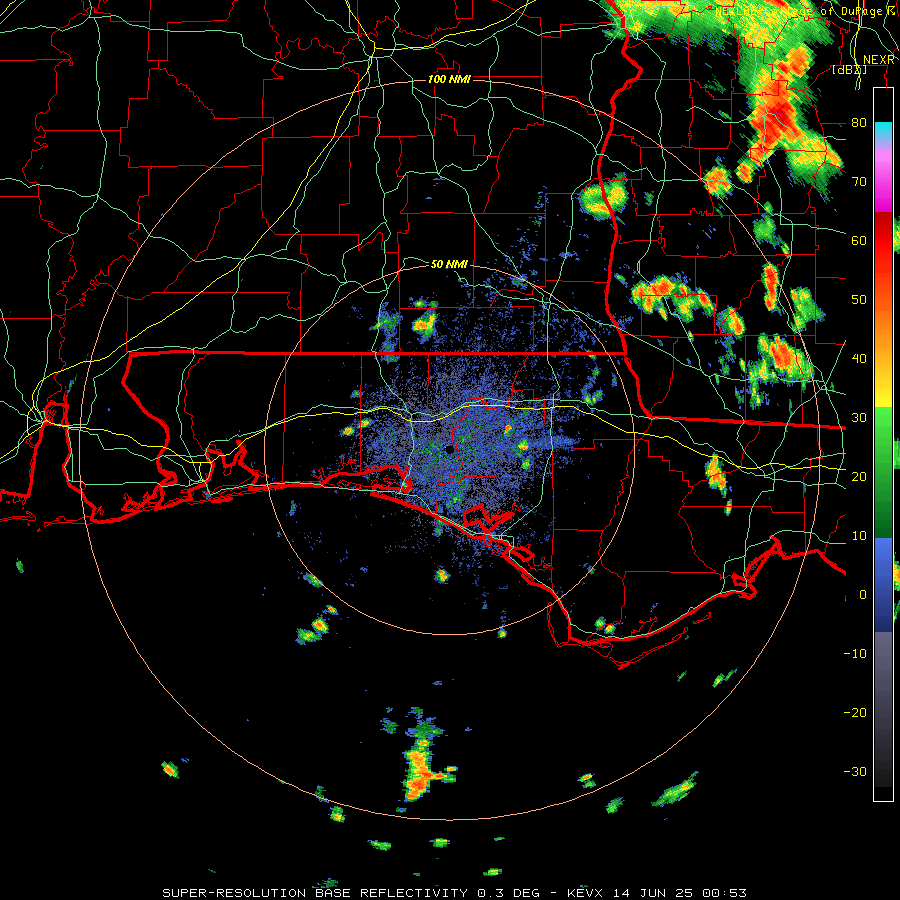The width and height of the screenshot is (900, 900).
Task: Click the SUPER-RESOLUTION BASE REFLECTIVITY caption
Action: click(315, 893)
